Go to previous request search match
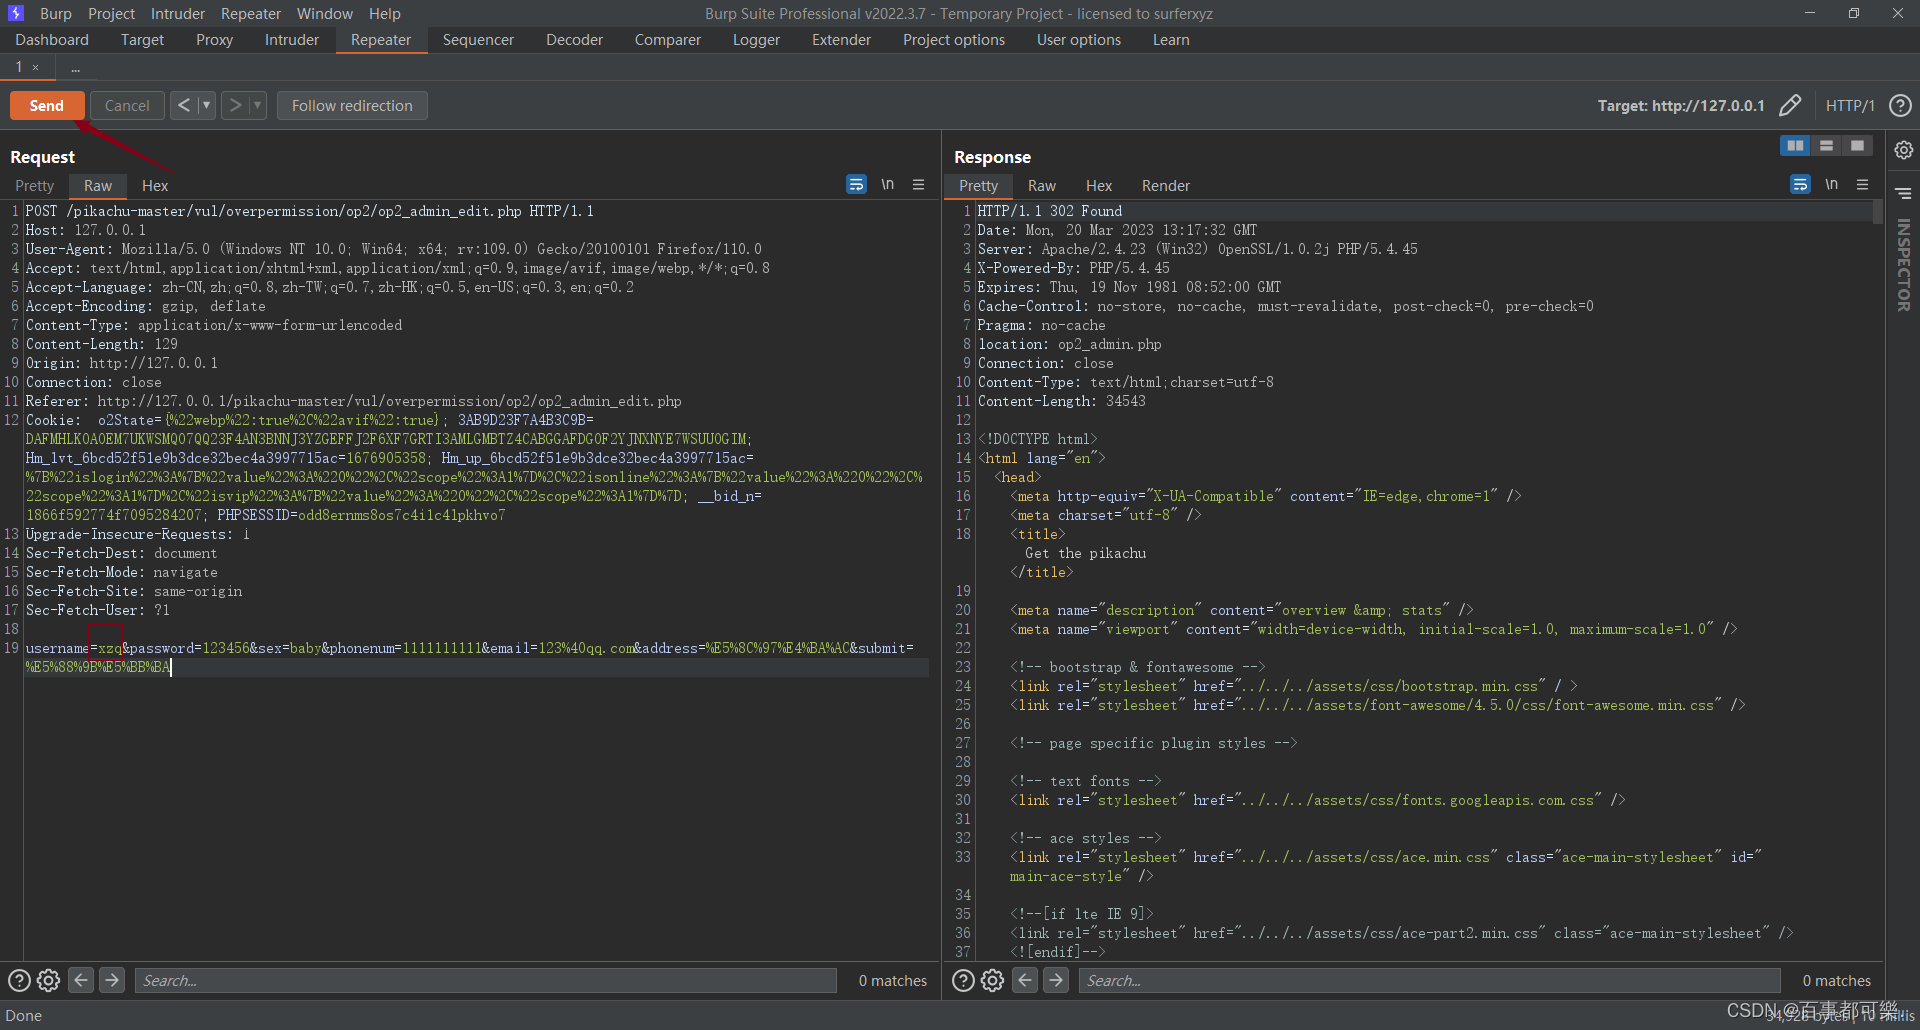 [82, 981]
